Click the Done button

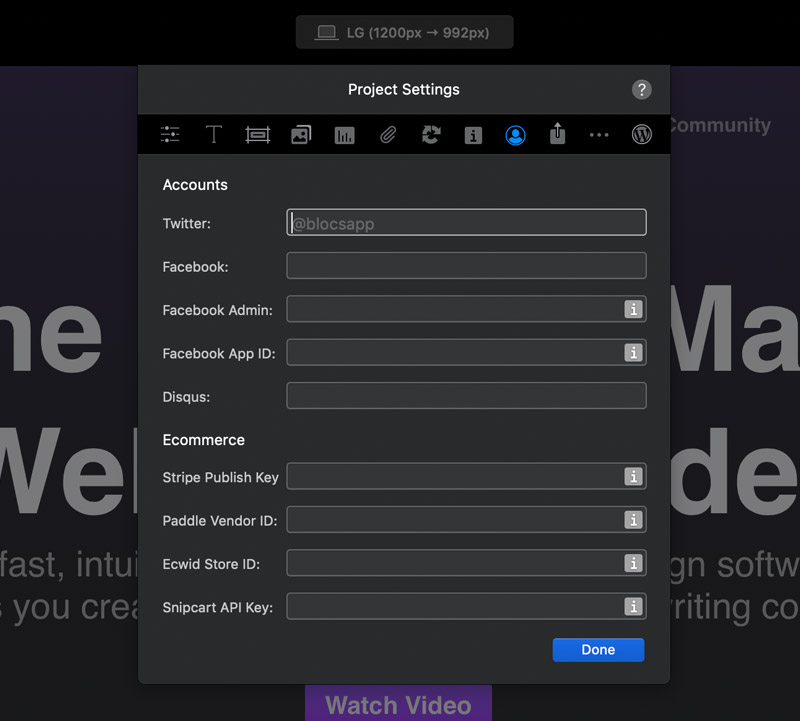tap(598, 650)
